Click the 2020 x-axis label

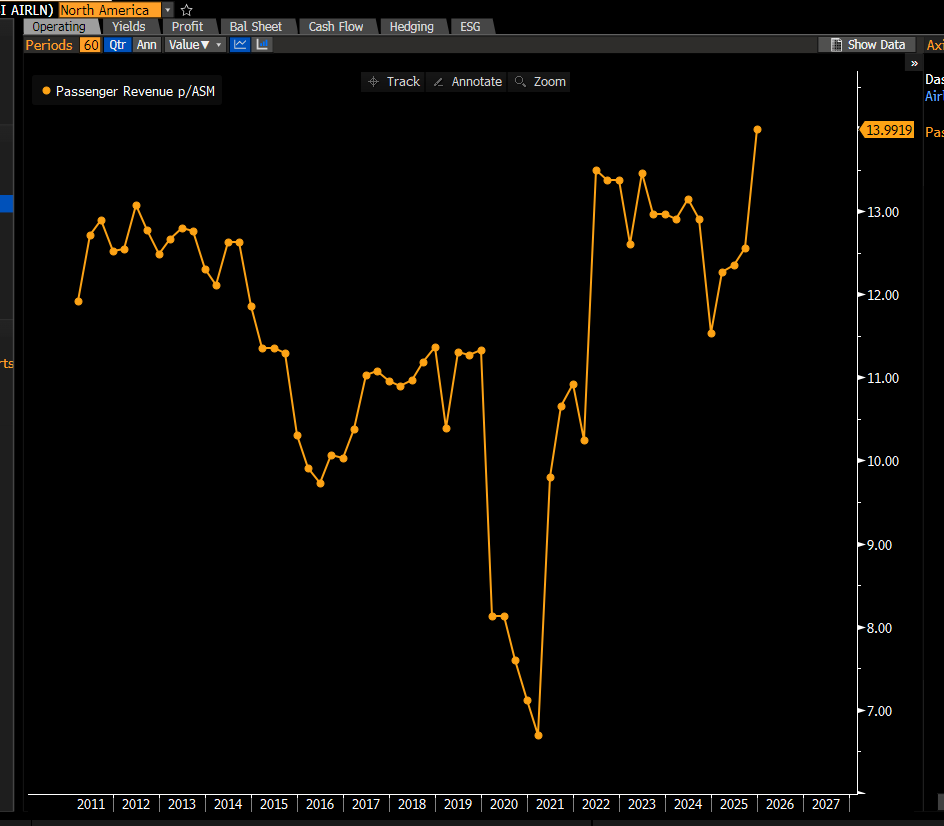(504, 804)
